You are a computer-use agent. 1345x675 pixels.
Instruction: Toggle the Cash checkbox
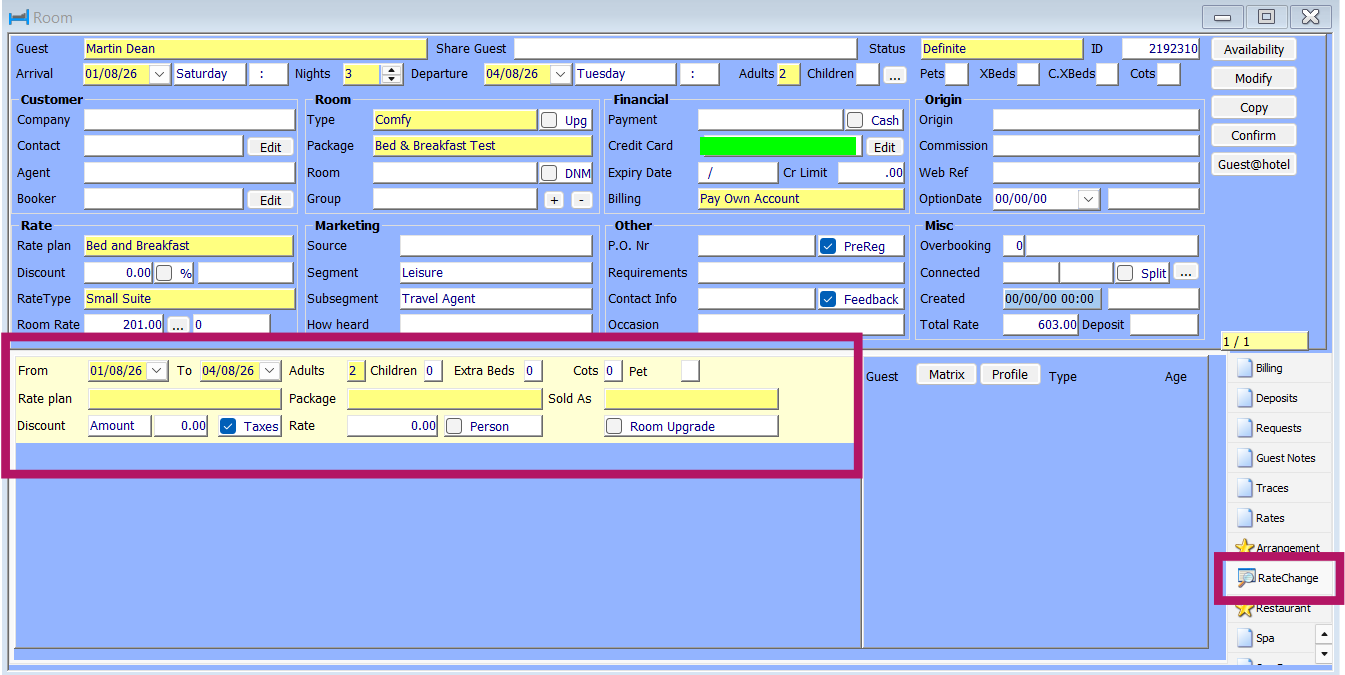(855, 120)
